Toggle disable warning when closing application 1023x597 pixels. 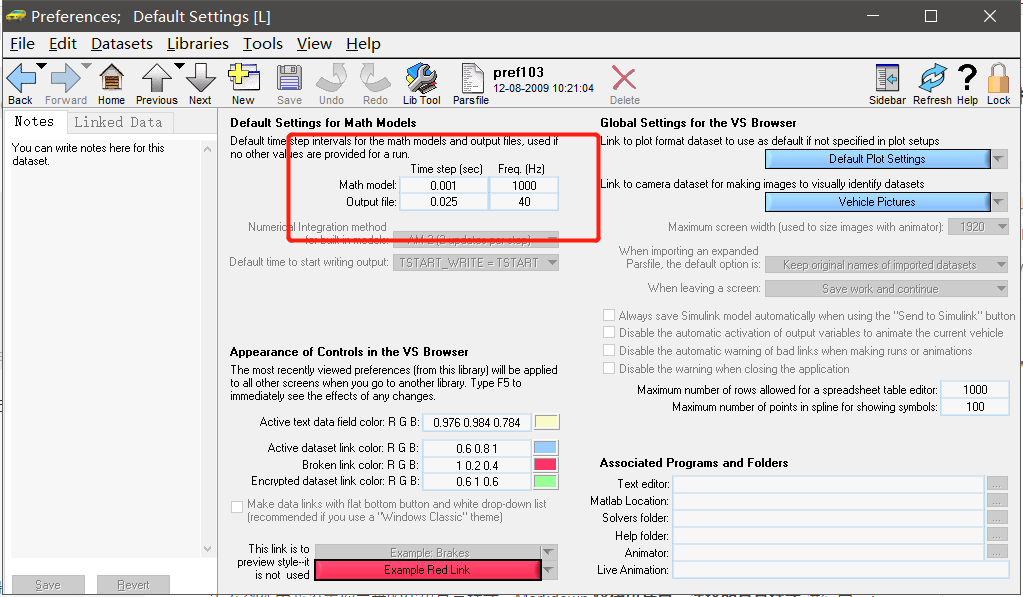pos(609,368)
